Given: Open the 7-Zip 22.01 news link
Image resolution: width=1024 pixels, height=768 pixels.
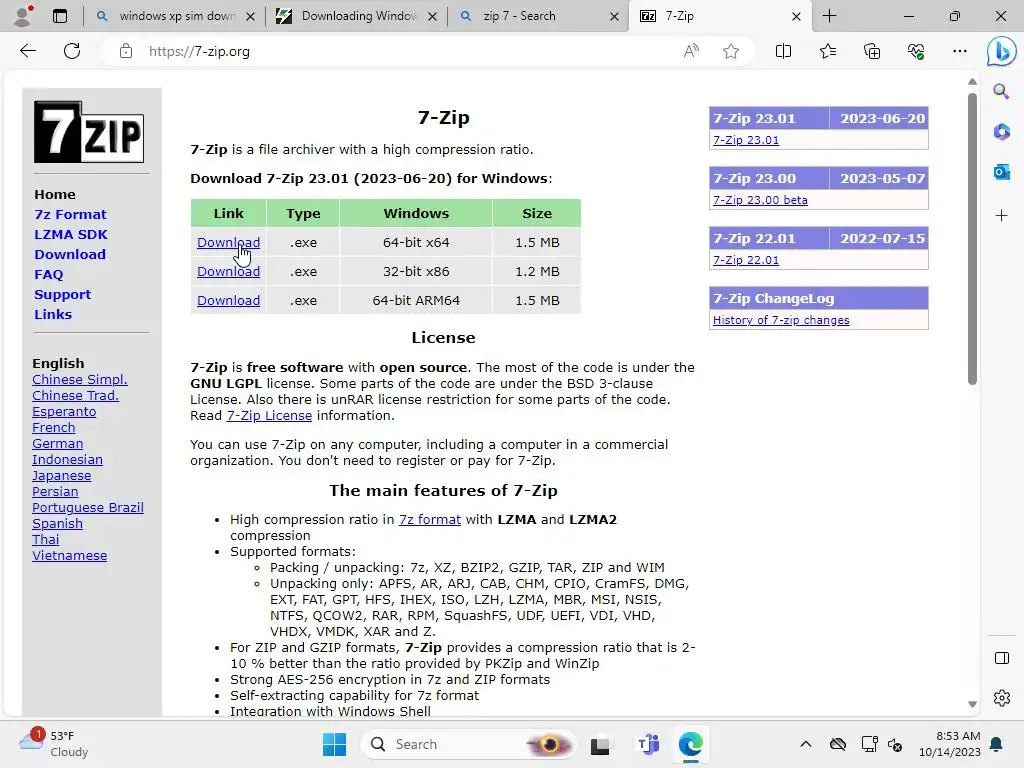Looking at the screenshot, I should click(746, 260).
